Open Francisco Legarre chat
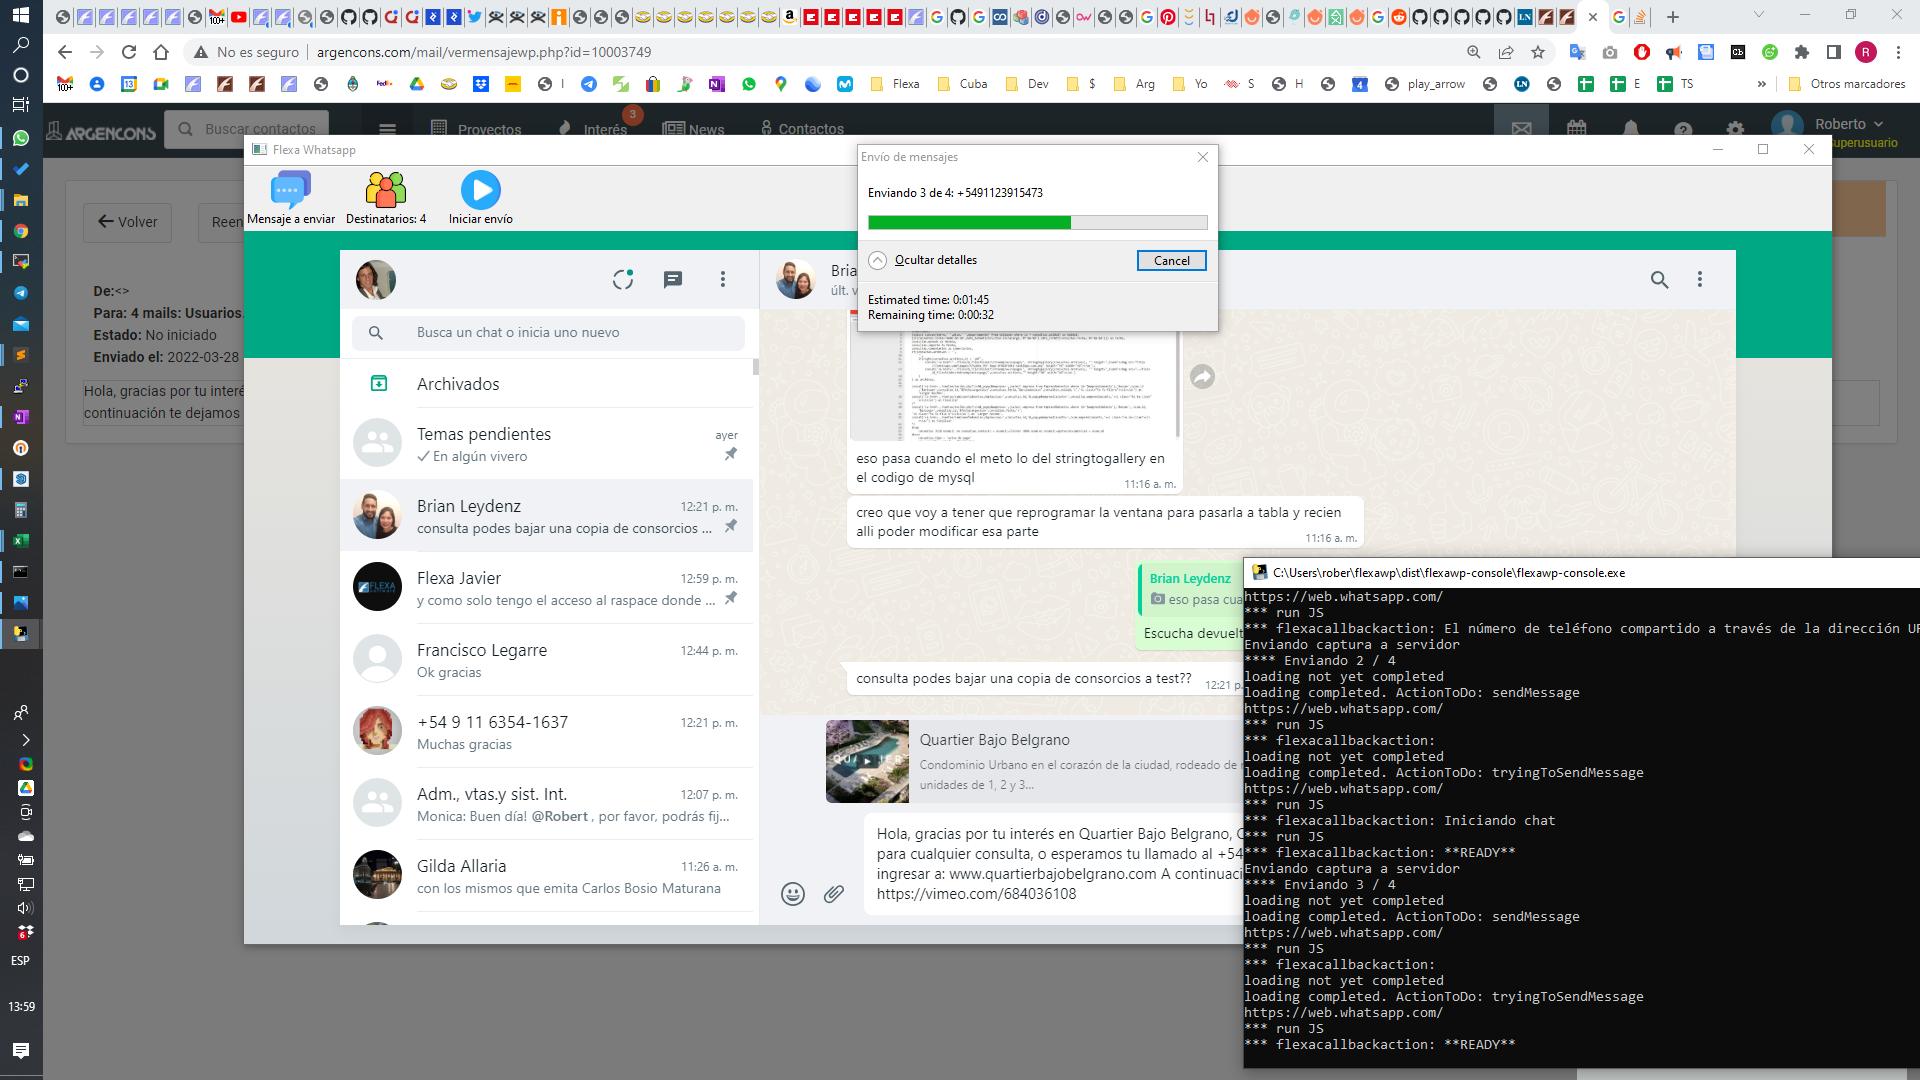This screenshot has height=1080, width=1920. (548, 660)
